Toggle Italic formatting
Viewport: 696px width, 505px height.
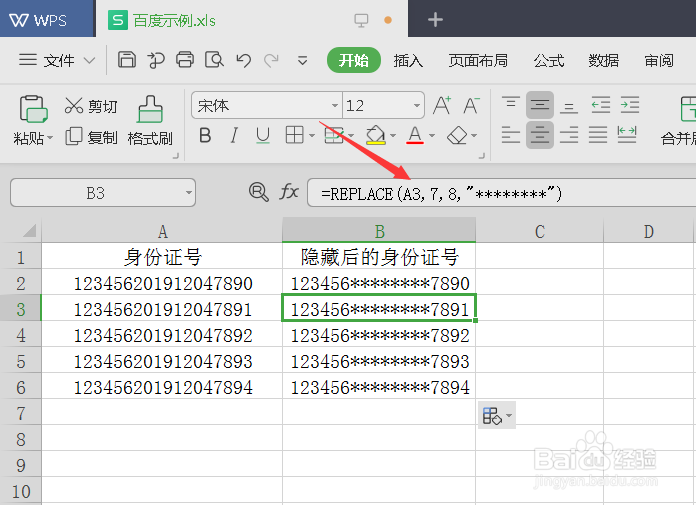(234, 135)
